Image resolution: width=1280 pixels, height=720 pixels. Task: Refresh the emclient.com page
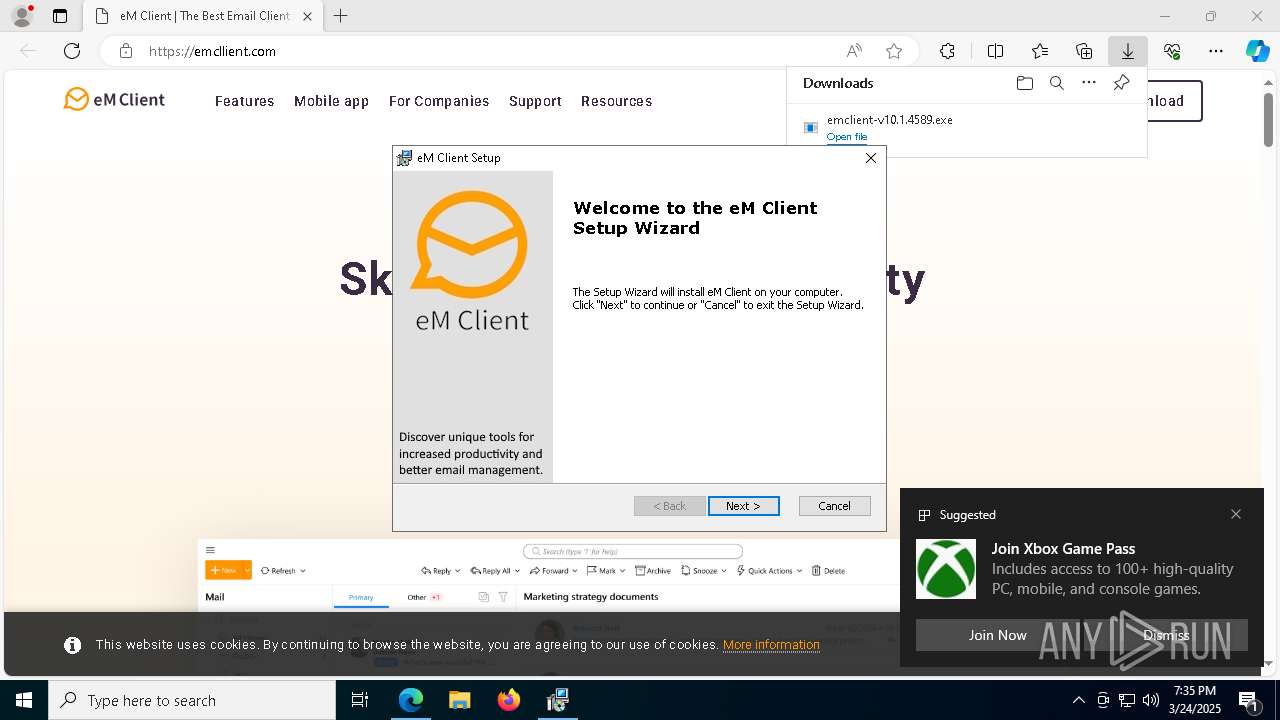click(x=72, y=51)
